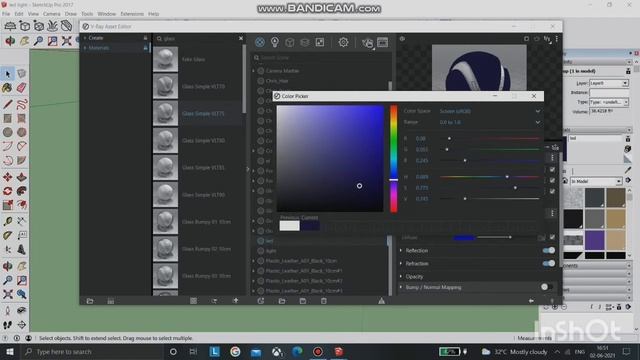Expand the Opacity section
The height and width of the screenshot is (360, 640).
(401, 276)
